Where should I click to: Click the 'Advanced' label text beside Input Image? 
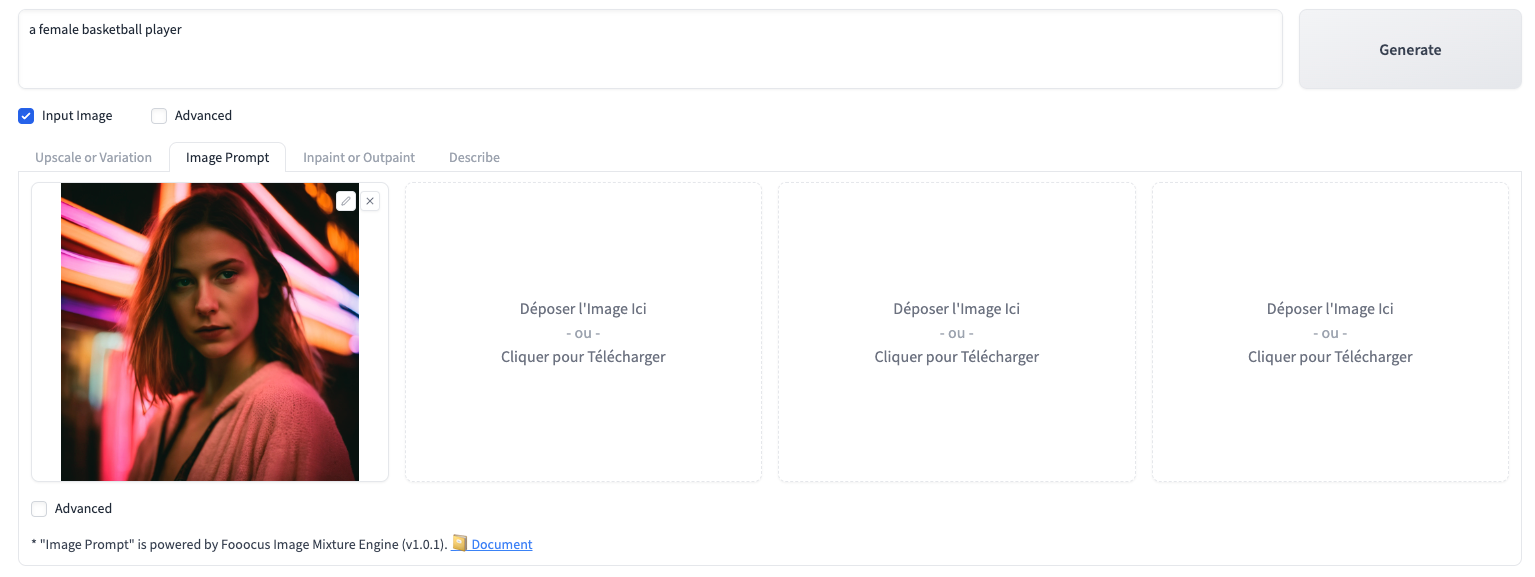pos(203,116)
